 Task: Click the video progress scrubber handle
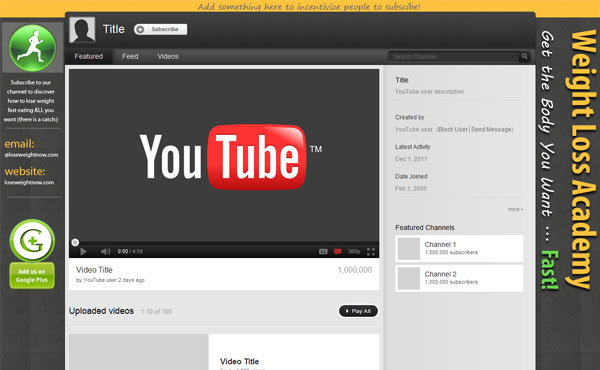pyautogui.click(x=75, y=242)
